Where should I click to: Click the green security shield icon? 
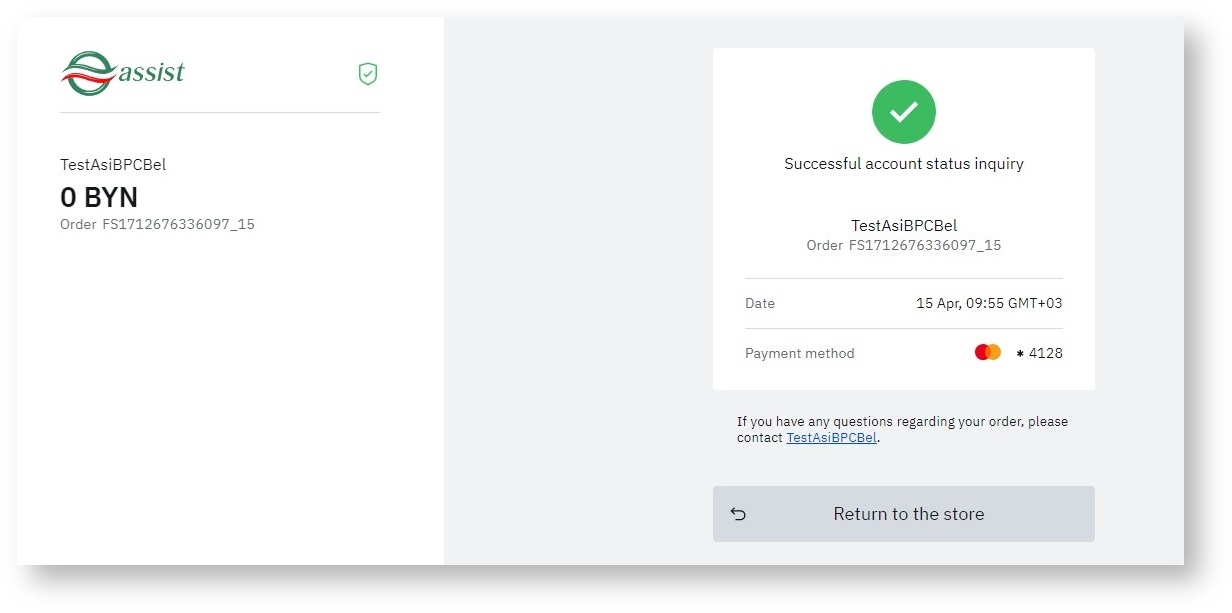(x=368, y=73)
